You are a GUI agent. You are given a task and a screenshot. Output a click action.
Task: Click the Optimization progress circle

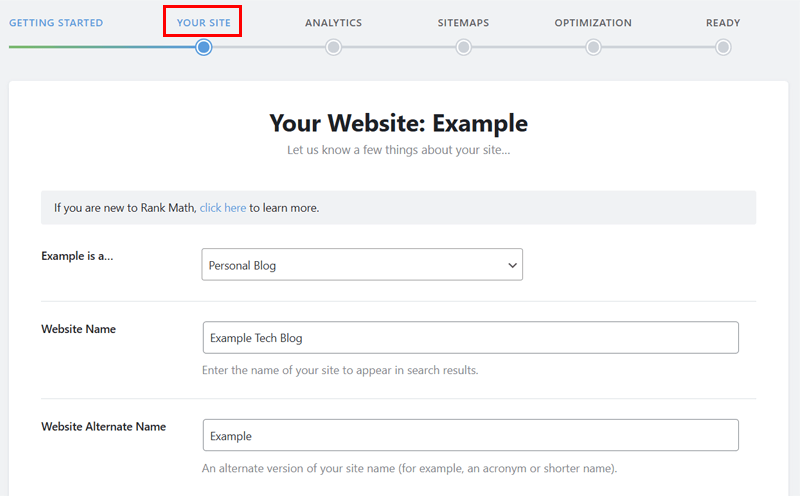pos(593,47)
